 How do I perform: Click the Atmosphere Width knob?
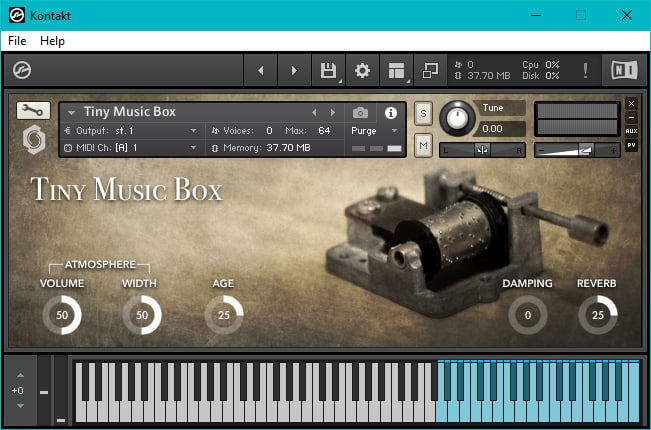coord(142,315)
